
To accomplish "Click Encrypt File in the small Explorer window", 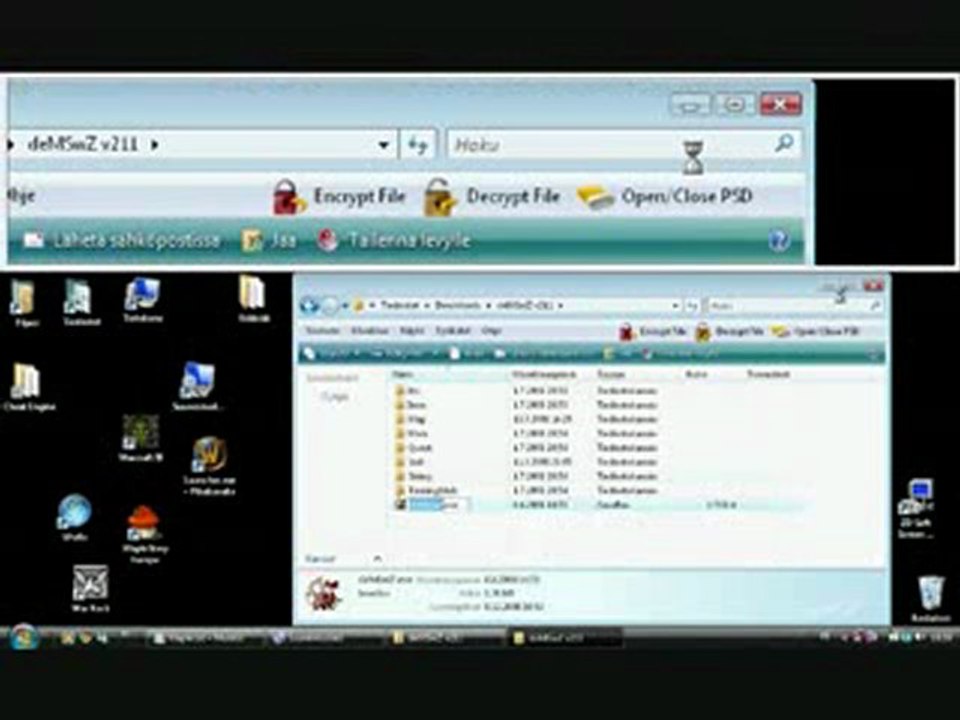I will [653, 331].
